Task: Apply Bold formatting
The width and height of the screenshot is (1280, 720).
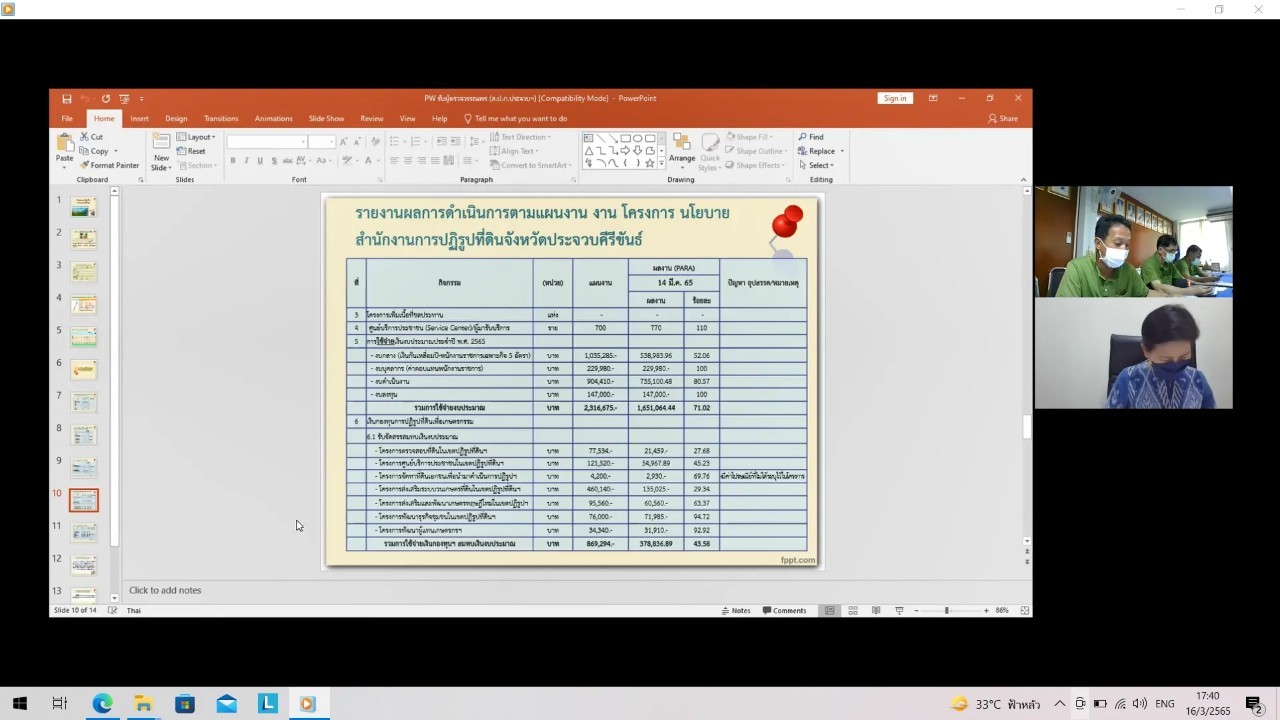Action: tap(233, 160)
